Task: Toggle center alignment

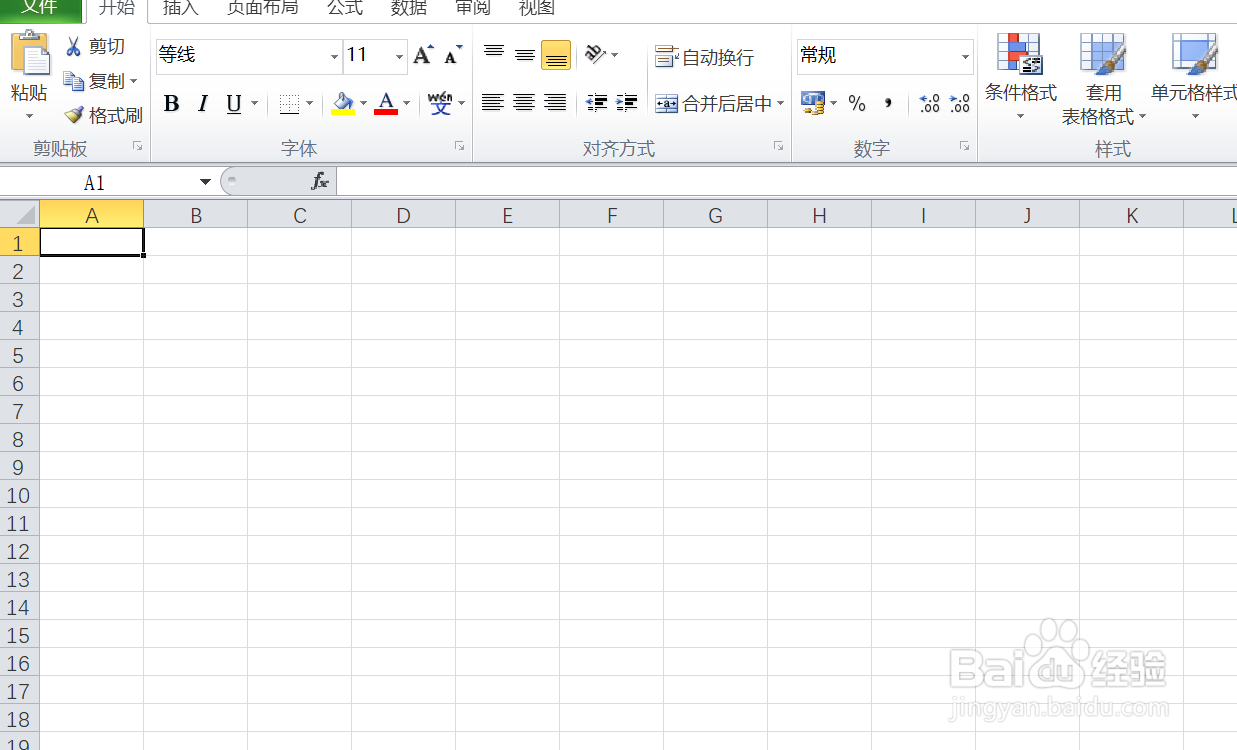Action: pos(523,103)
